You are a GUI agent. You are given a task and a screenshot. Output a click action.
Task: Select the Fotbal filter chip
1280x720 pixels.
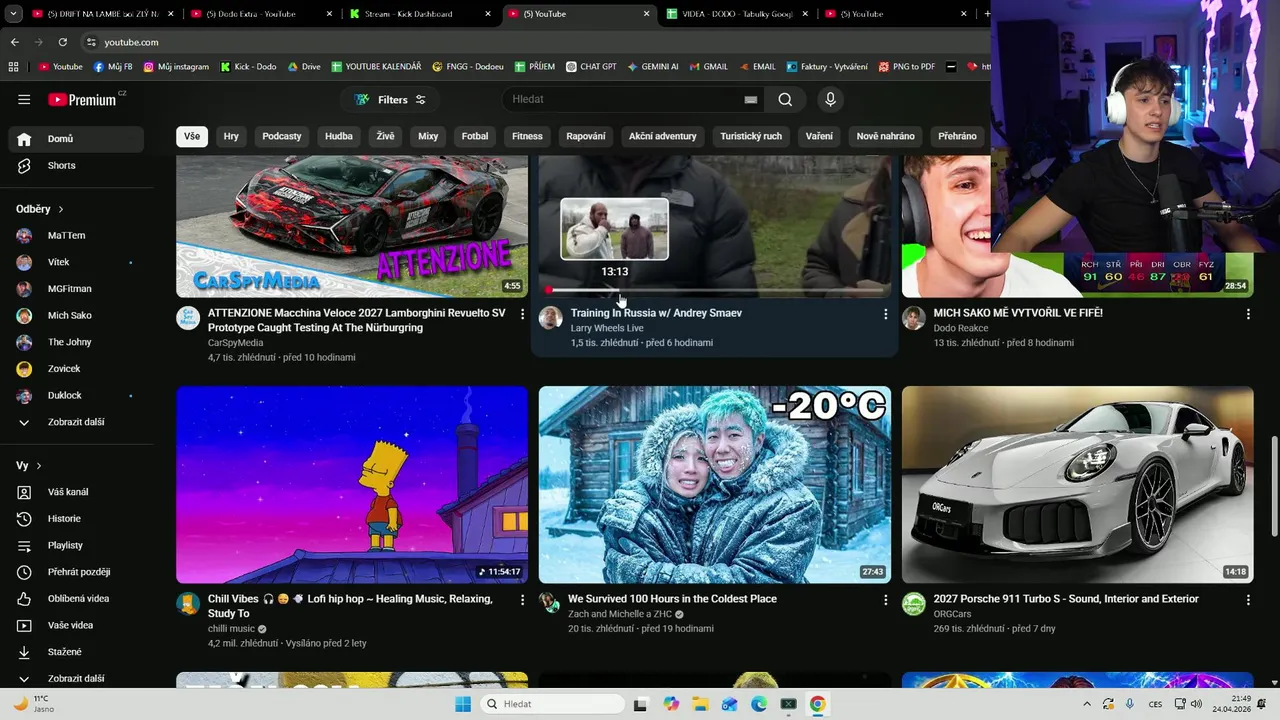click(x=475, y=136)
